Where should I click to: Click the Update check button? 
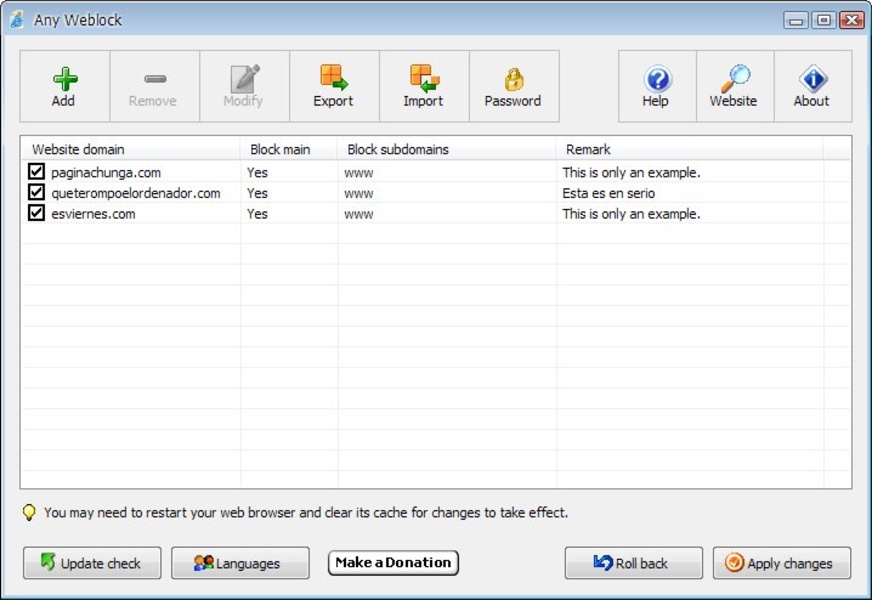point(91,563)
